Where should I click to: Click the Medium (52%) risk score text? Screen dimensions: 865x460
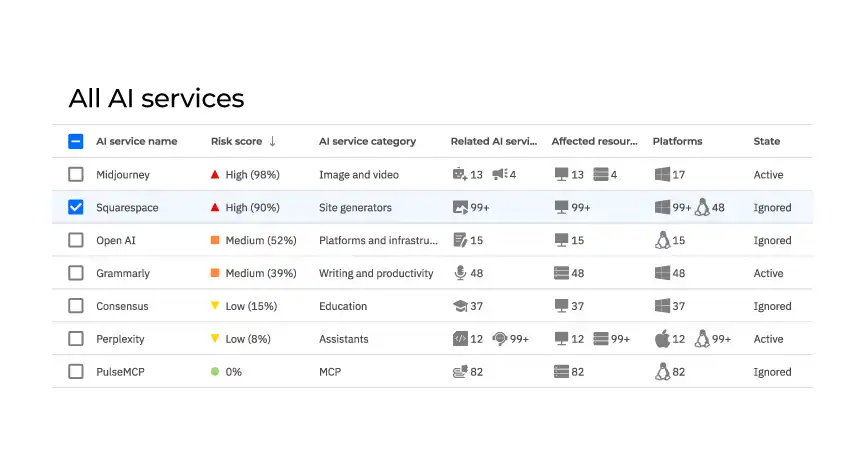(261, 240)
